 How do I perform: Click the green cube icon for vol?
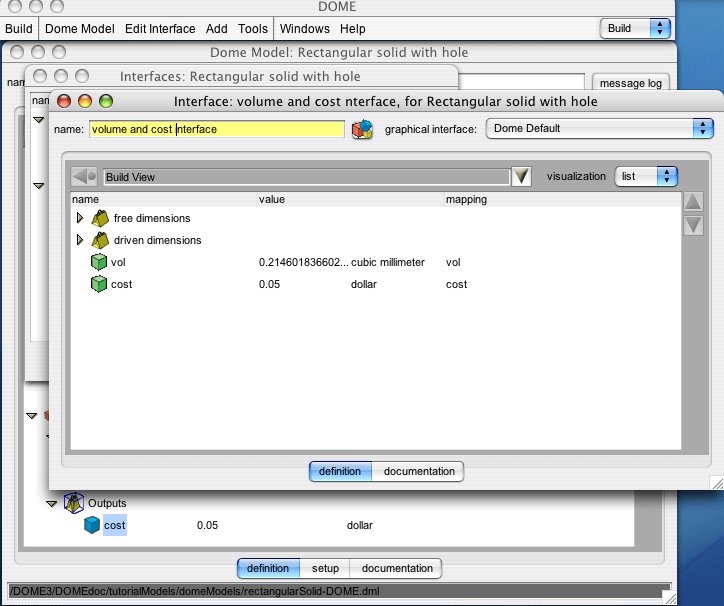(99, 262)
